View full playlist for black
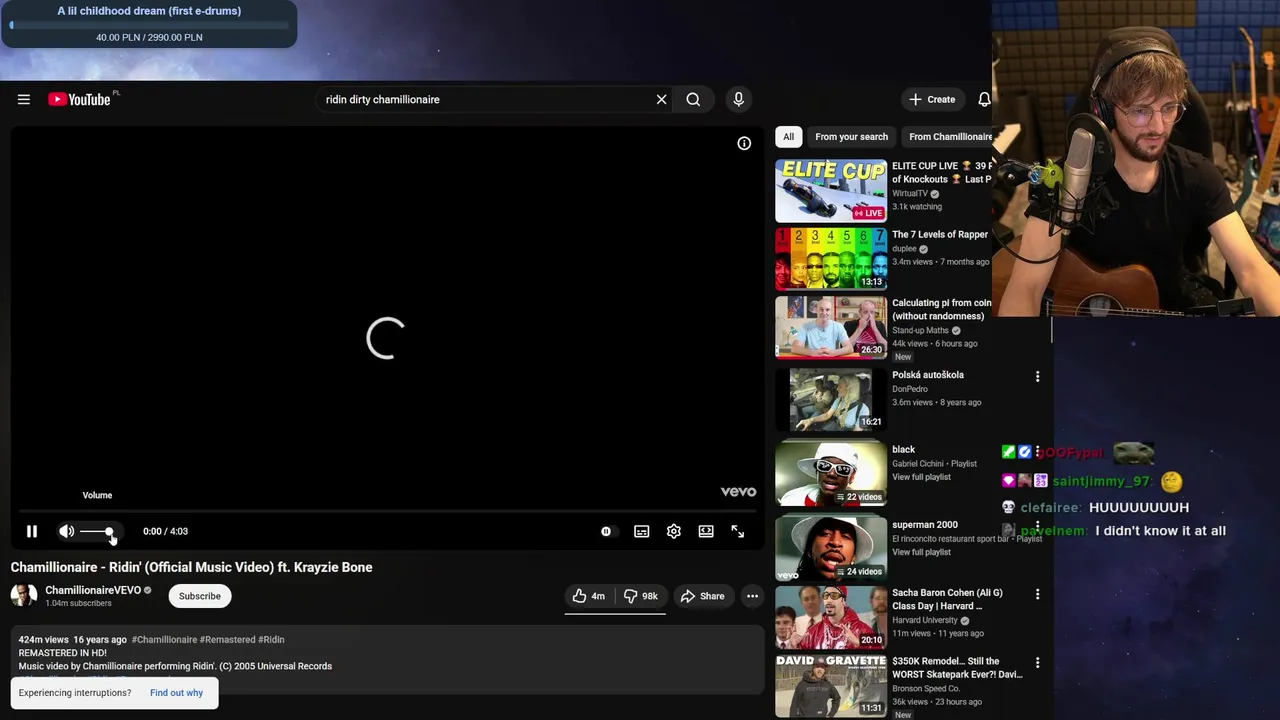The width and height of the screenshot is (1280, 720). tap(922, 477)
